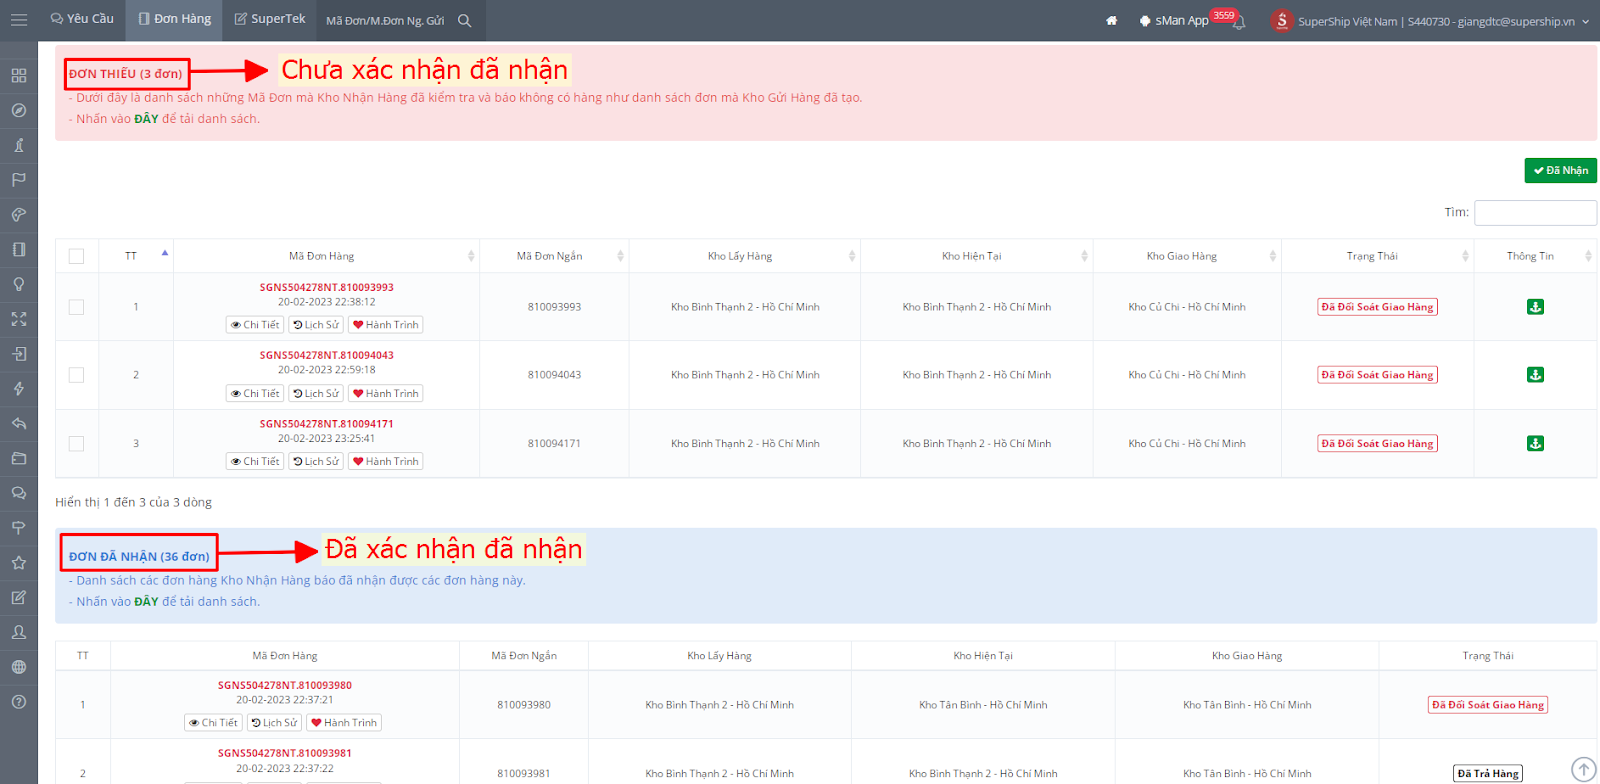Sort by Thông Tin column
The image size is (1600, 784).
[x=1535, y=256]
